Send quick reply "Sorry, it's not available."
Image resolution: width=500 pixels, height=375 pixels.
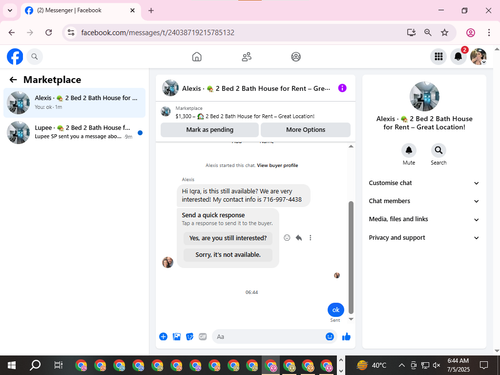[228, 255]
